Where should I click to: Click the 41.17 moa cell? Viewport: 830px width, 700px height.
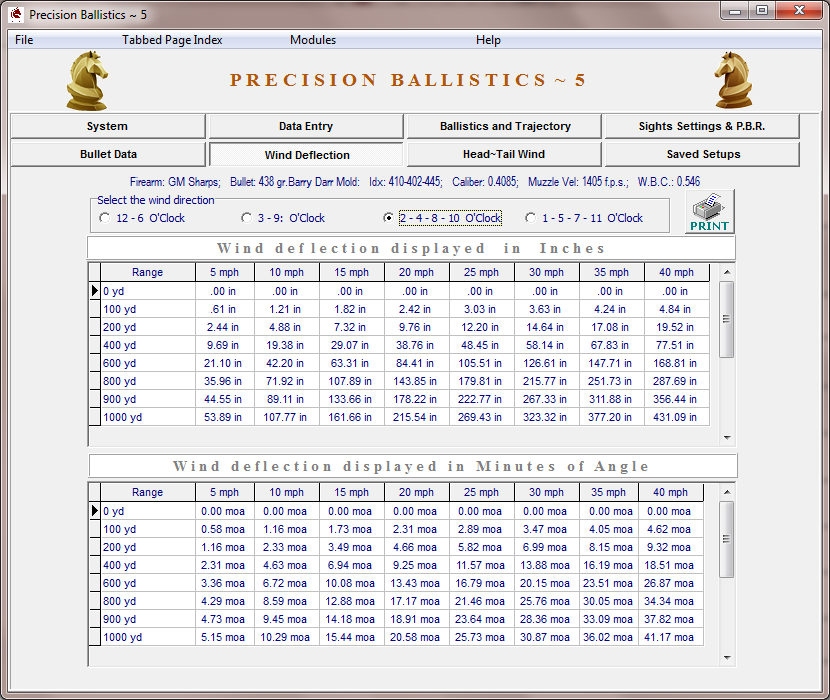[671, 638]
